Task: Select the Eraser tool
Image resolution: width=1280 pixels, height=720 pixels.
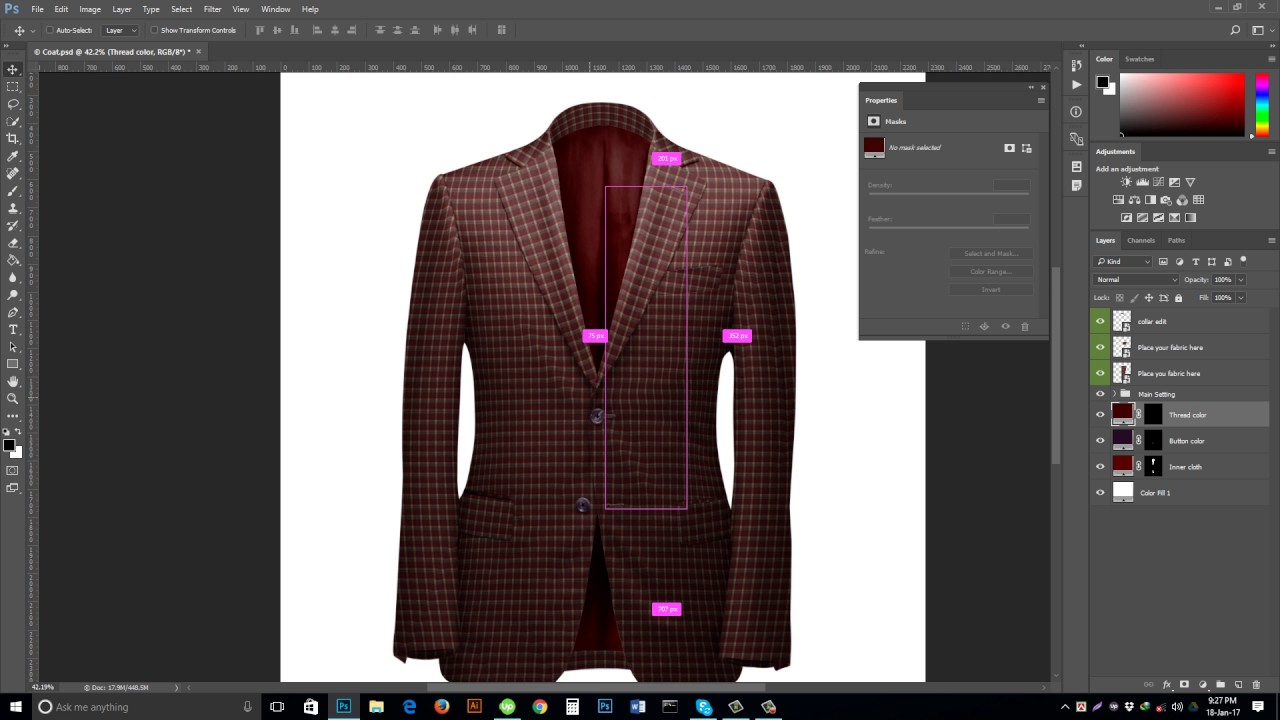Action: pos(13,243)
